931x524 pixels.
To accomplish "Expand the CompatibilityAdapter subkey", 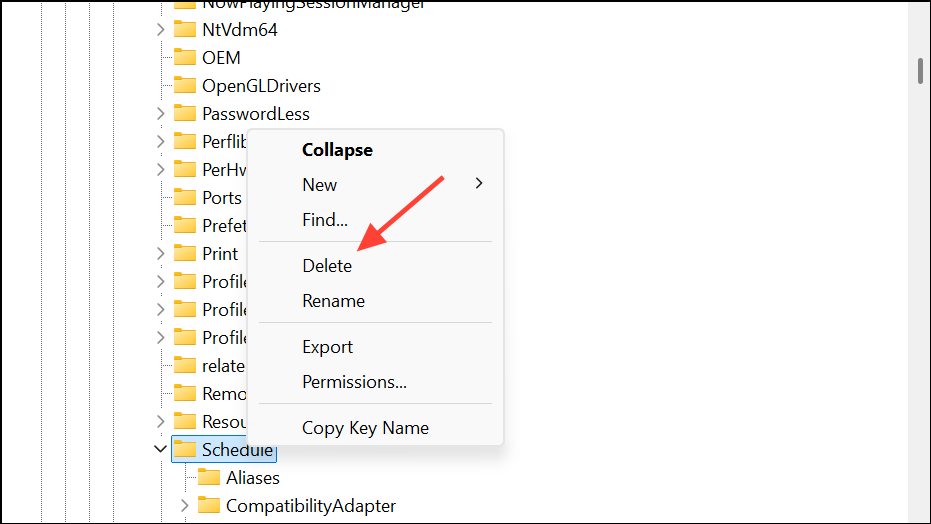I will [184, 506].
